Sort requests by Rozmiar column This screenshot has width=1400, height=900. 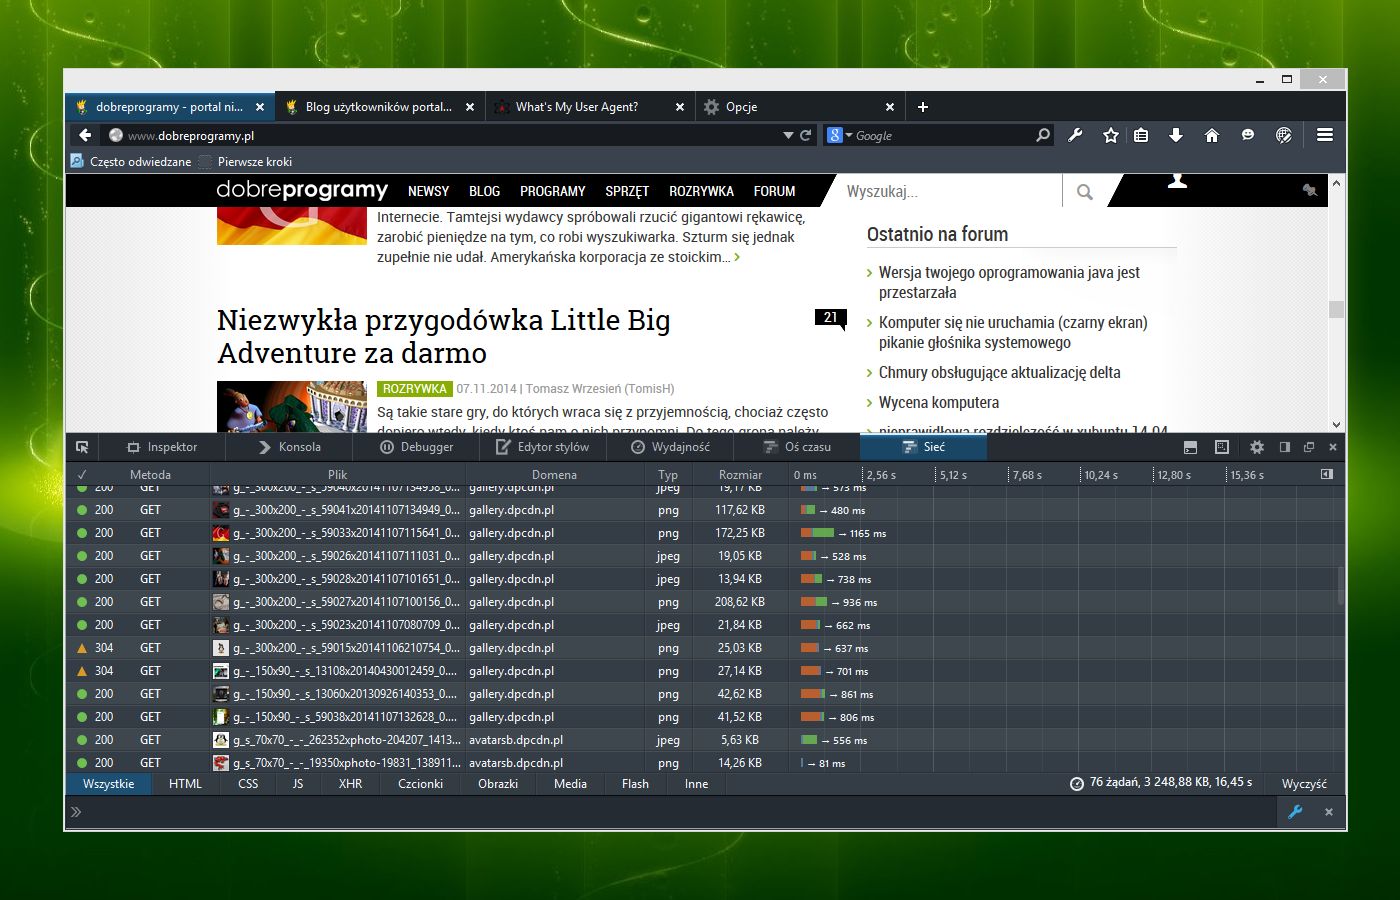click(x=740, y=475)
